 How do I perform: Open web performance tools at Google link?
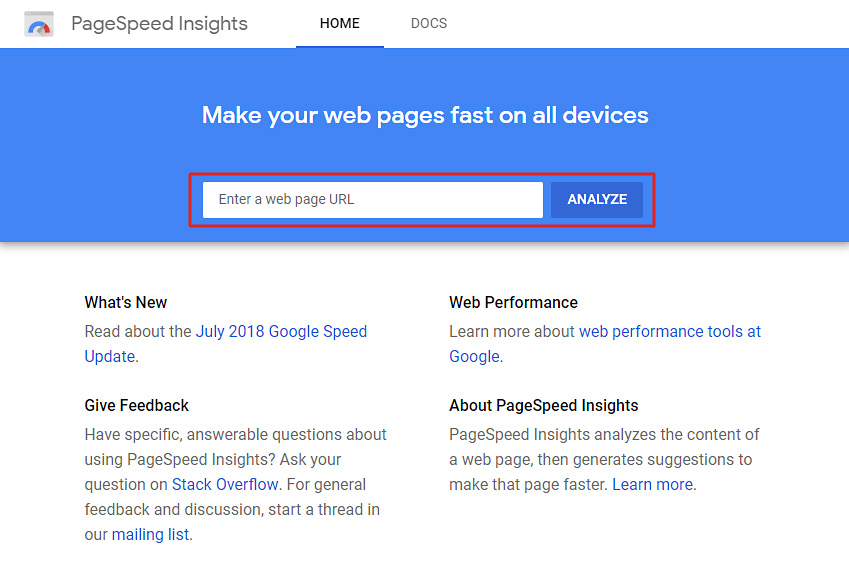(x=605, y=344)
